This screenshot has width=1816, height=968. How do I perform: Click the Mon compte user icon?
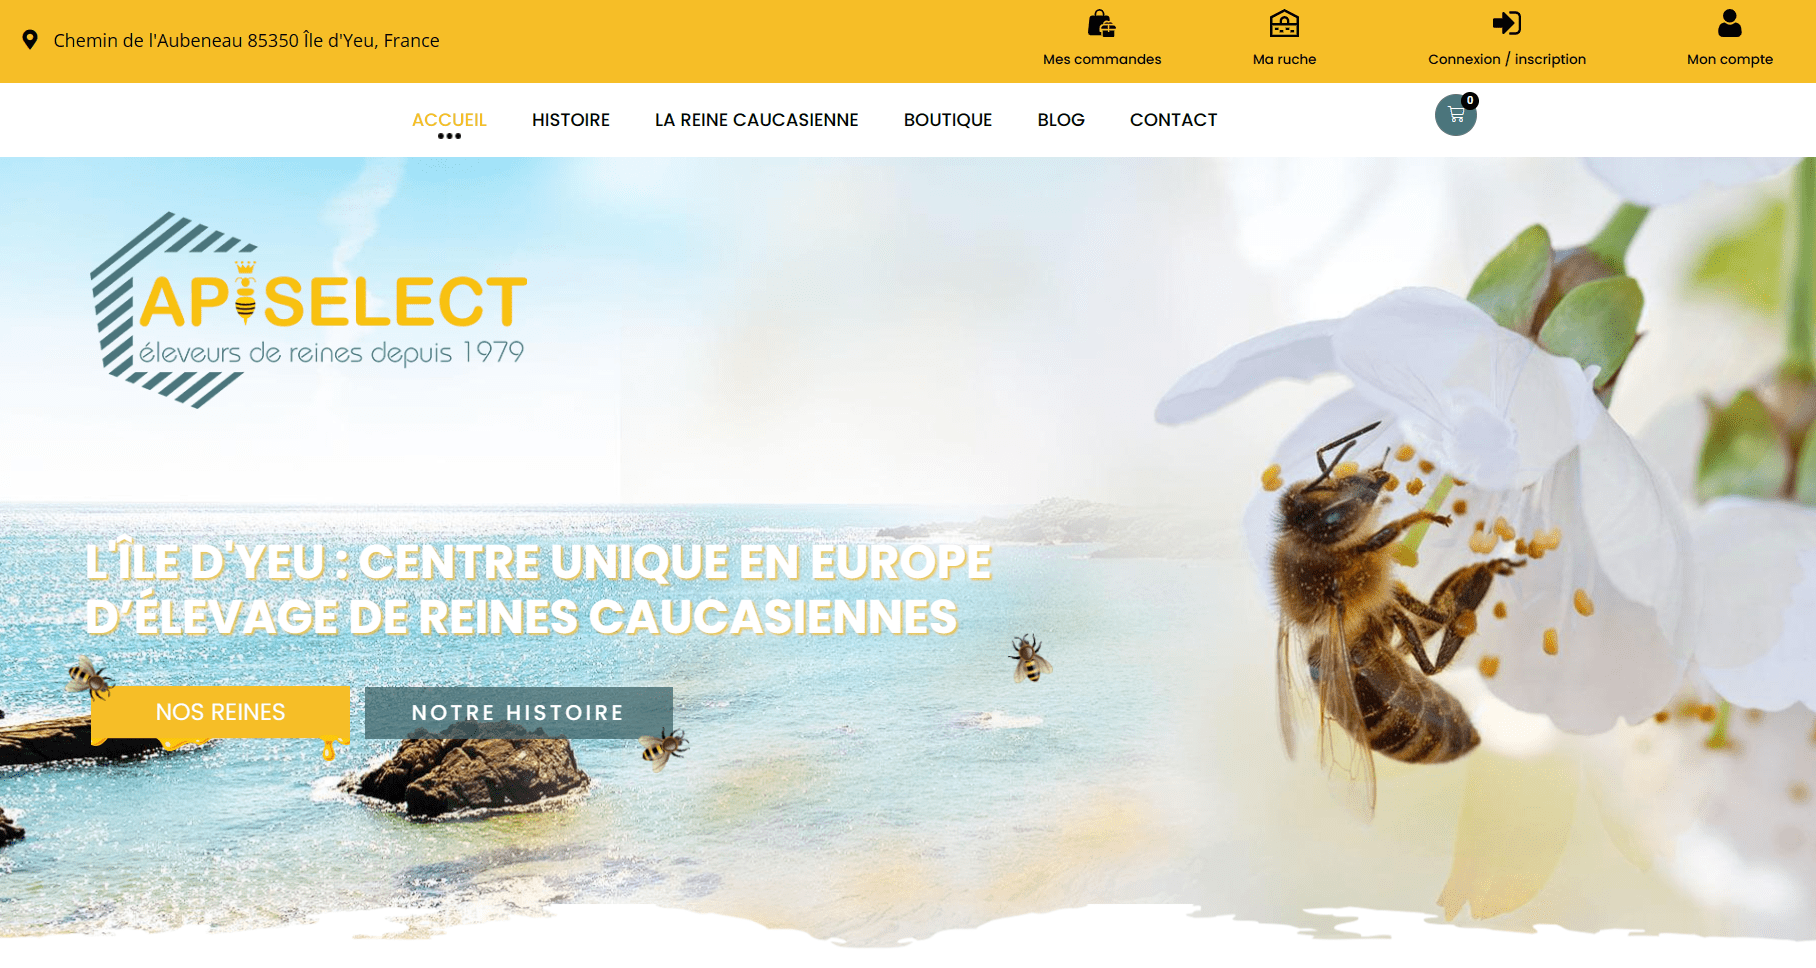(x=1730, y=23)
